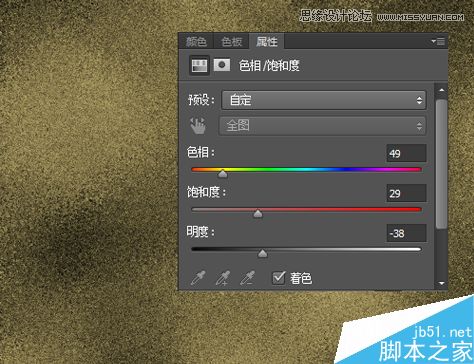Click the 色相/饱和度 panel title text

click(x=269, y=65)
